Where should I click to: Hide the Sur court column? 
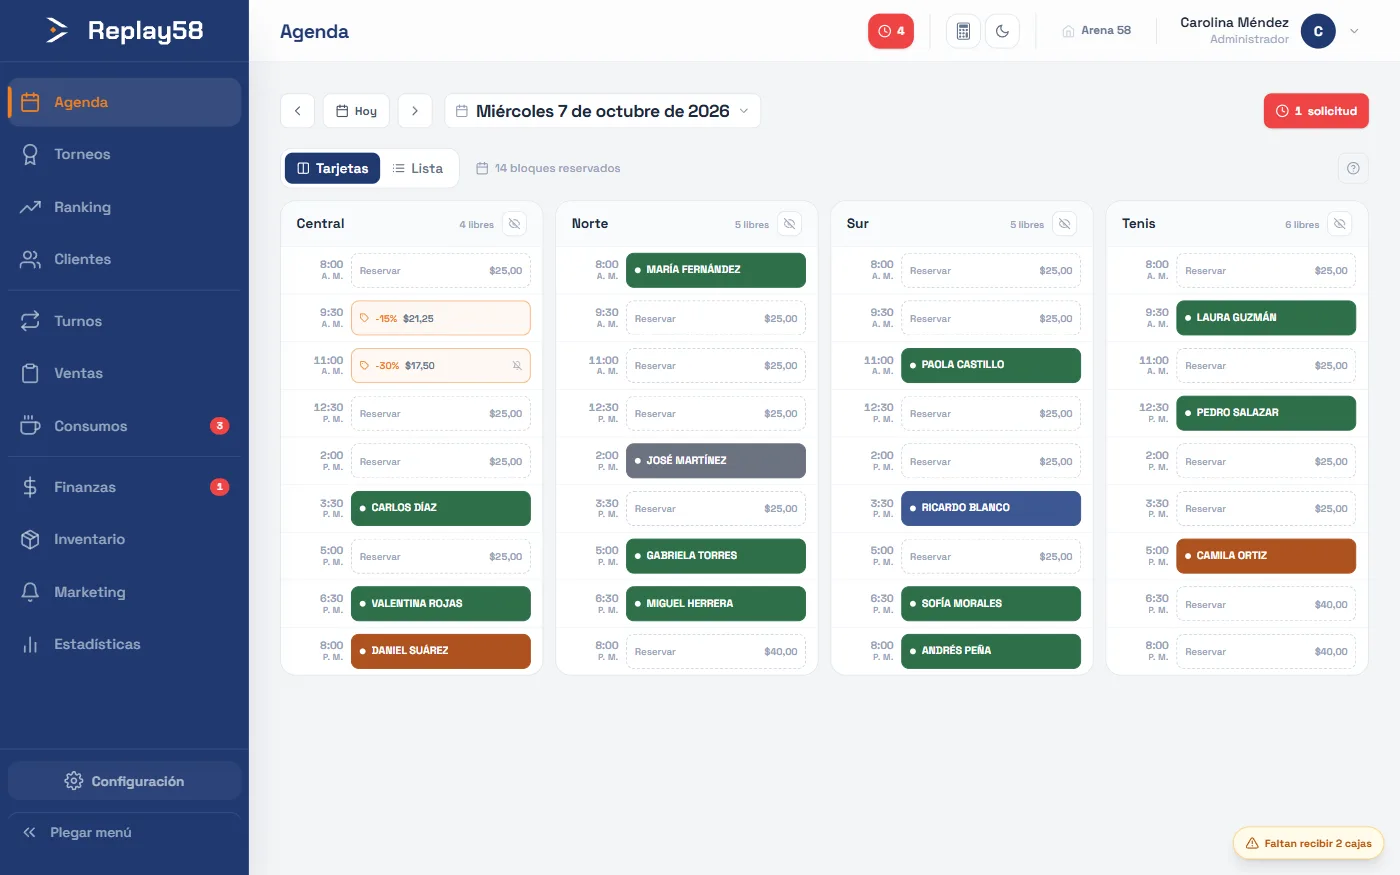tap(1065, 224)
